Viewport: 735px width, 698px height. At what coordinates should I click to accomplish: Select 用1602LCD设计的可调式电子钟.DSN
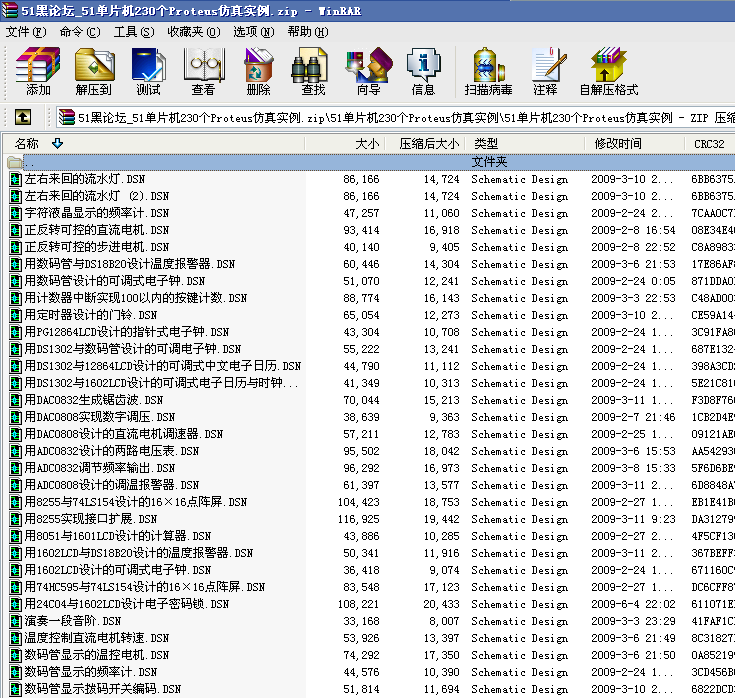(x=118, y=570)
